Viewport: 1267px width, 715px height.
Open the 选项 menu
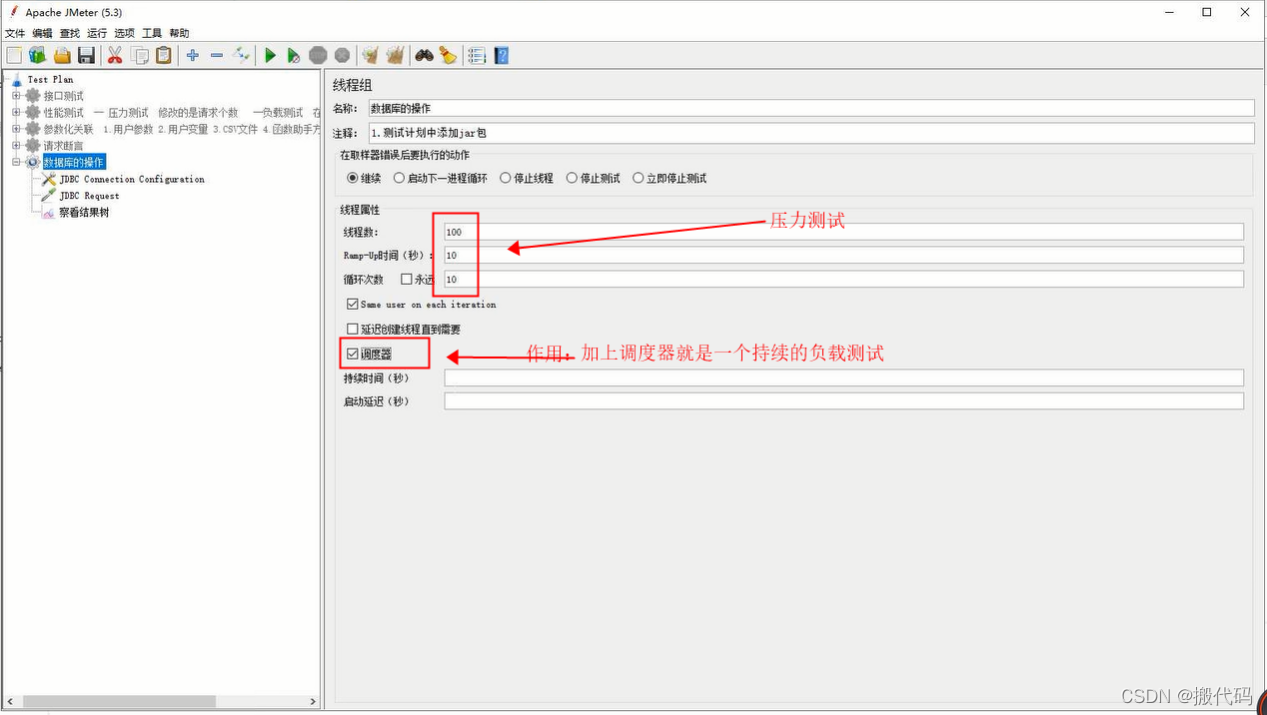pos(124,33)
